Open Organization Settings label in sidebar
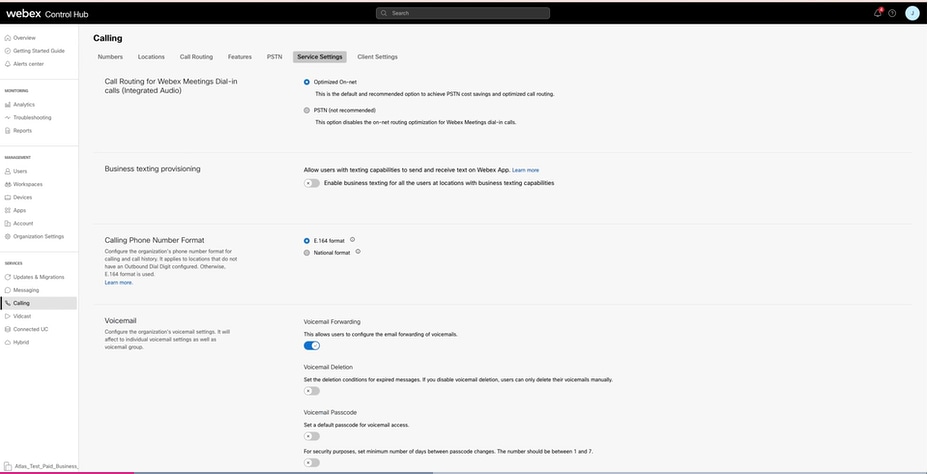Viewport: 928px width, 474px height. pos(38,236)
